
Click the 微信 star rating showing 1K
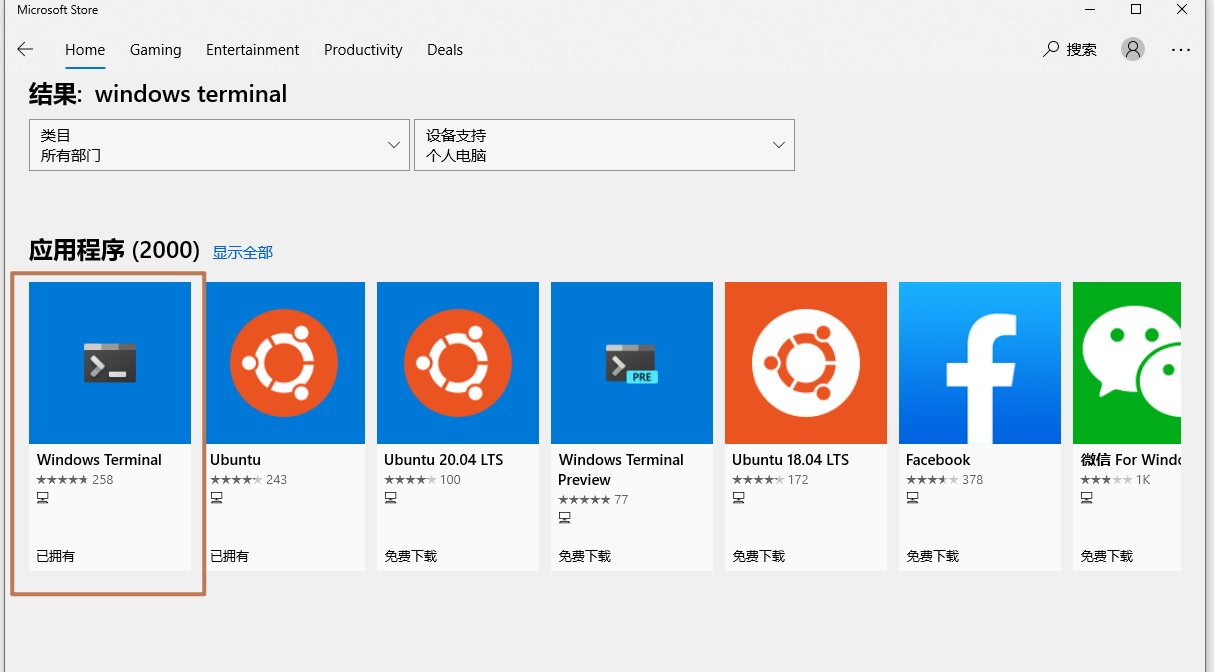pos(1116,480)
